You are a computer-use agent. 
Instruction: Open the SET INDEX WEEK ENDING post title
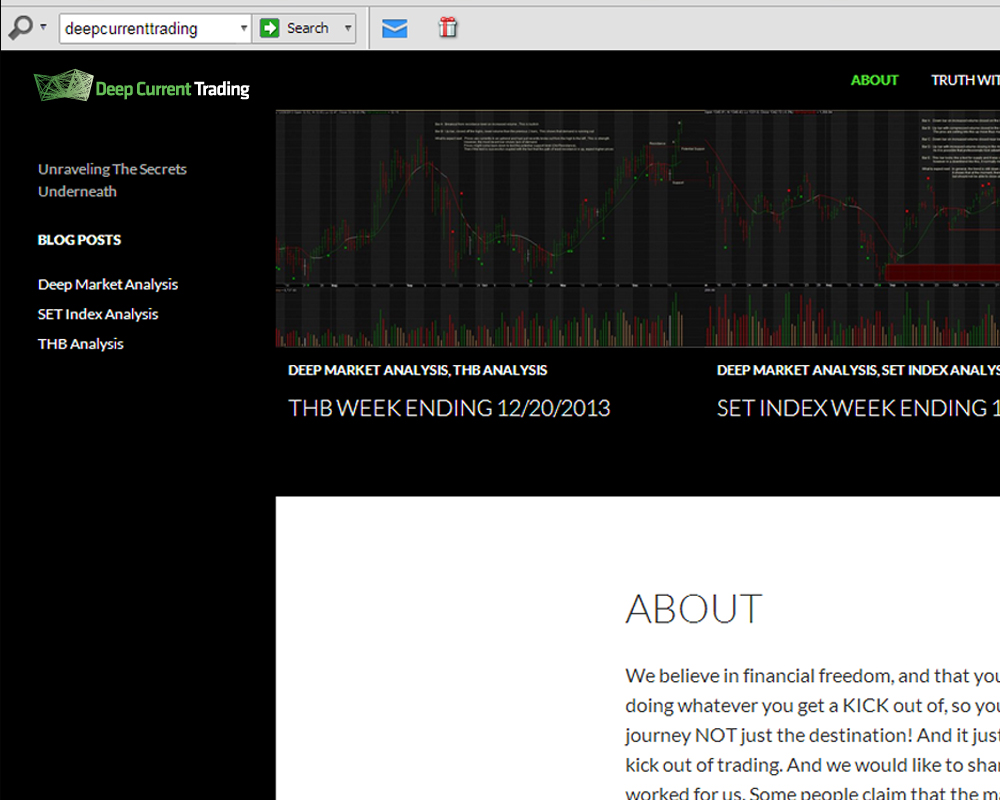(858, 408)
